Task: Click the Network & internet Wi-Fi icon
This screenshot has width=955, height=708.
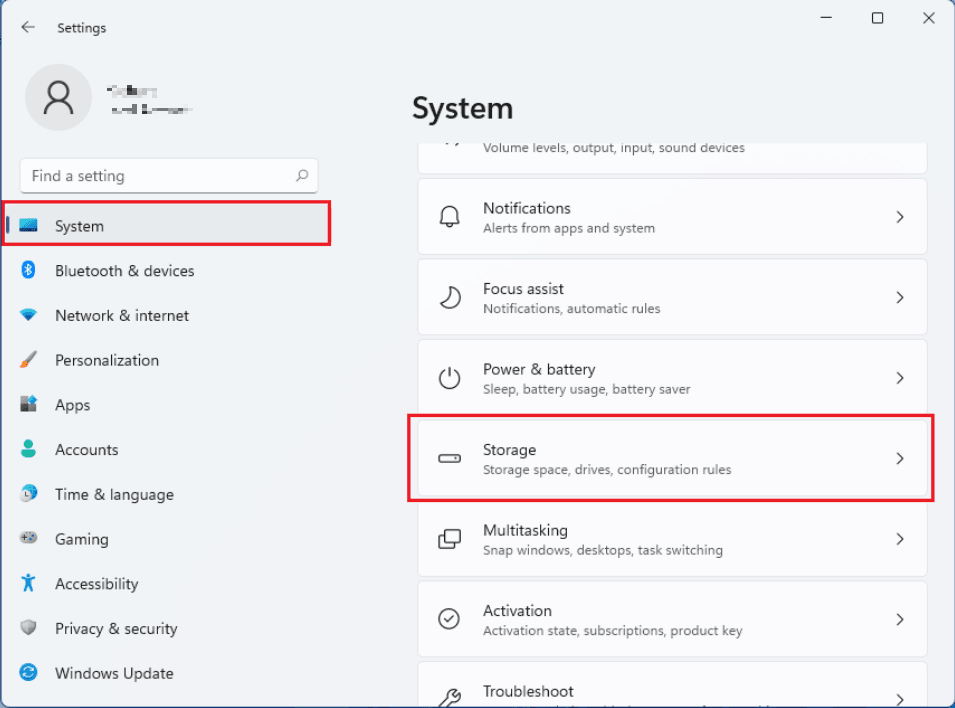Action: [29, 315]
